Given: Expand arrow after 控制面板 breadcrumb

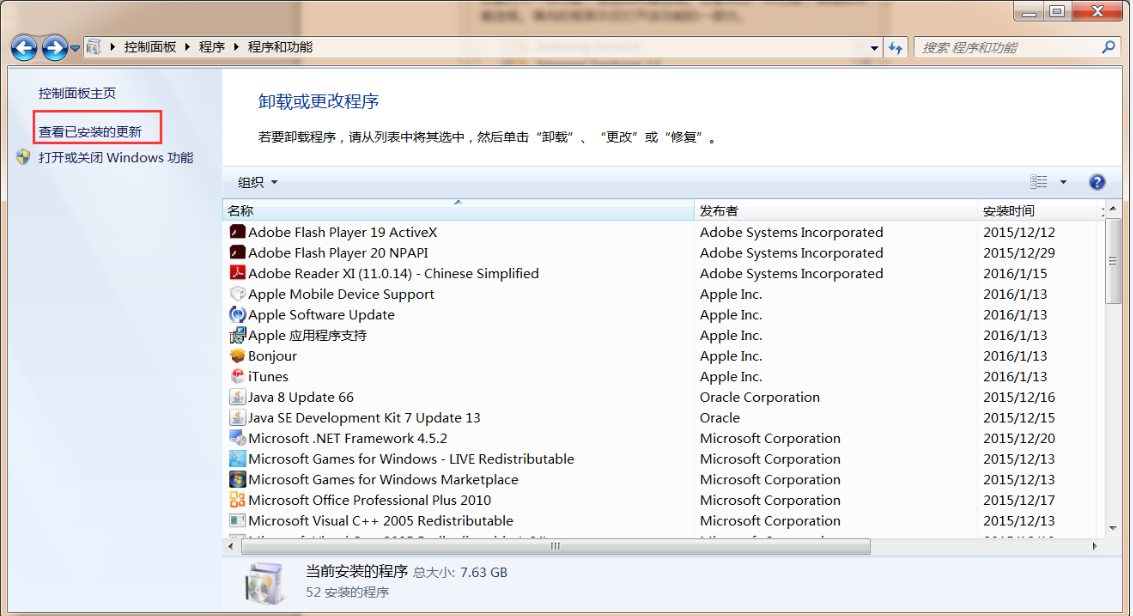Looking at the screenshot, I should pyautogui.click(x=187, y=47).
